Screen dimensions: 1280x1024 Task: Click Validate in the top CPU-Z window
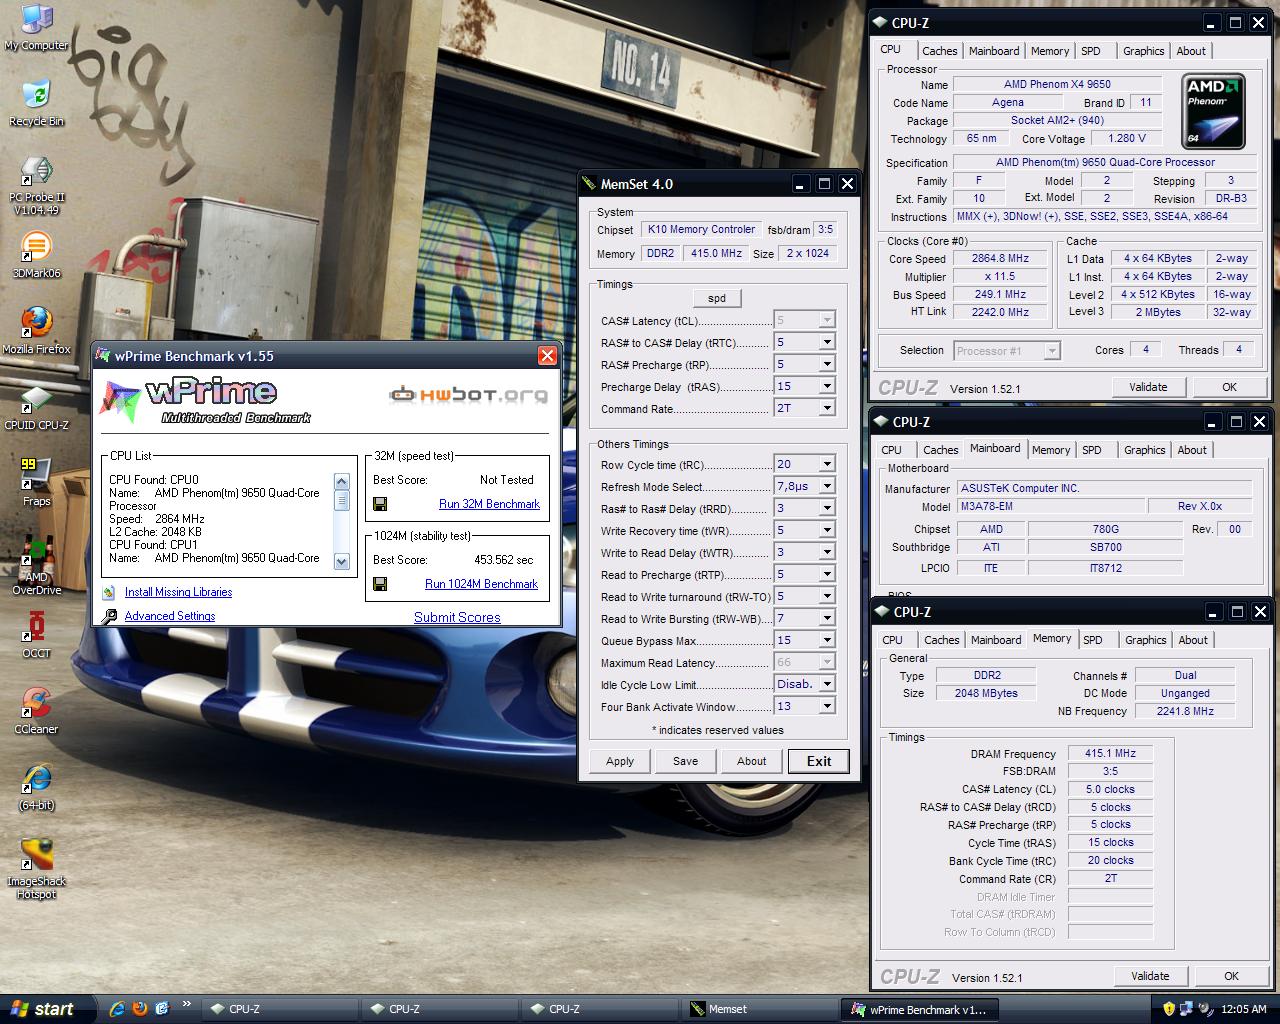[x=1148, y=387]
